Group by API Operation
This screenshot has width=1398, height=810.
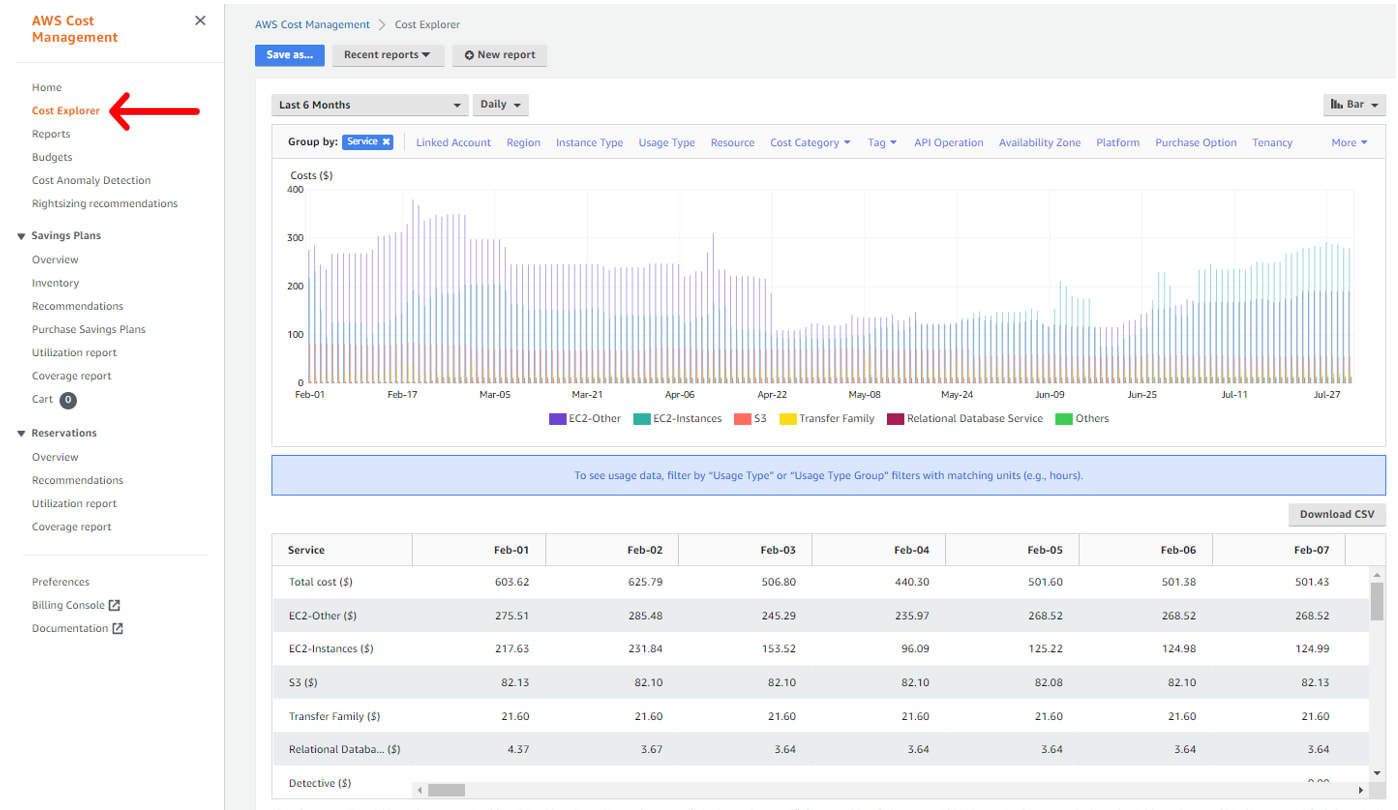point(949,143)
